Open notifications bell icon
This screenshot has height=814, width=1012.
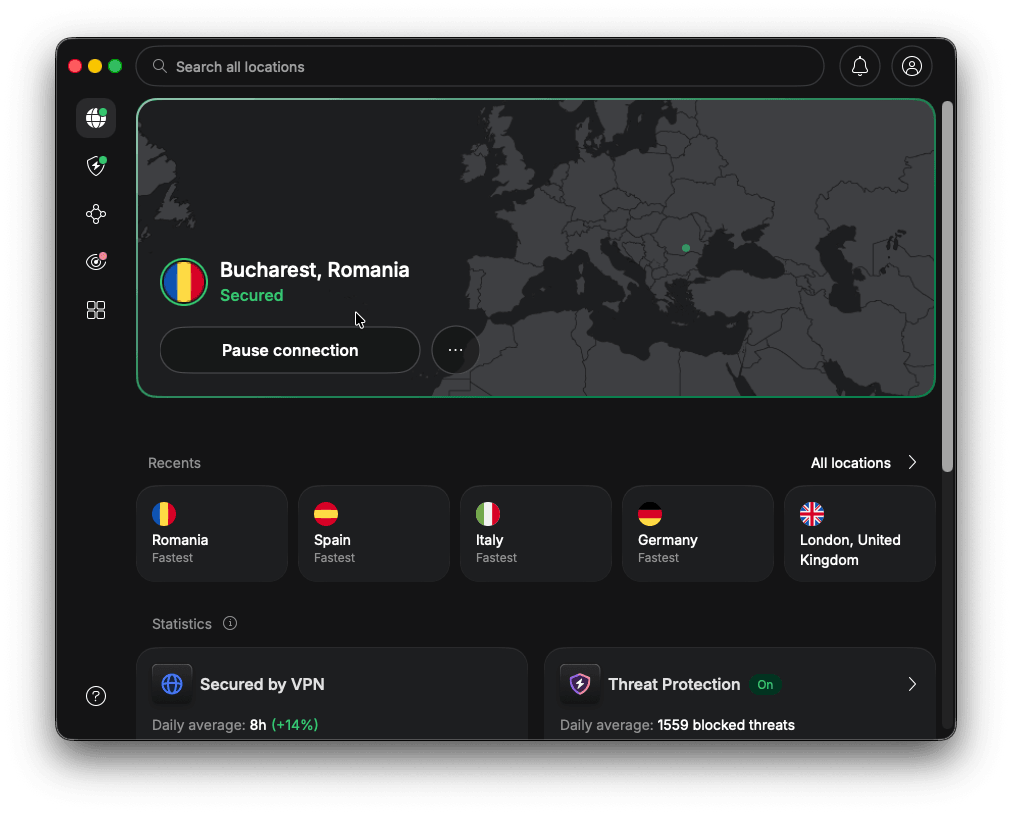tap(860, 66)
